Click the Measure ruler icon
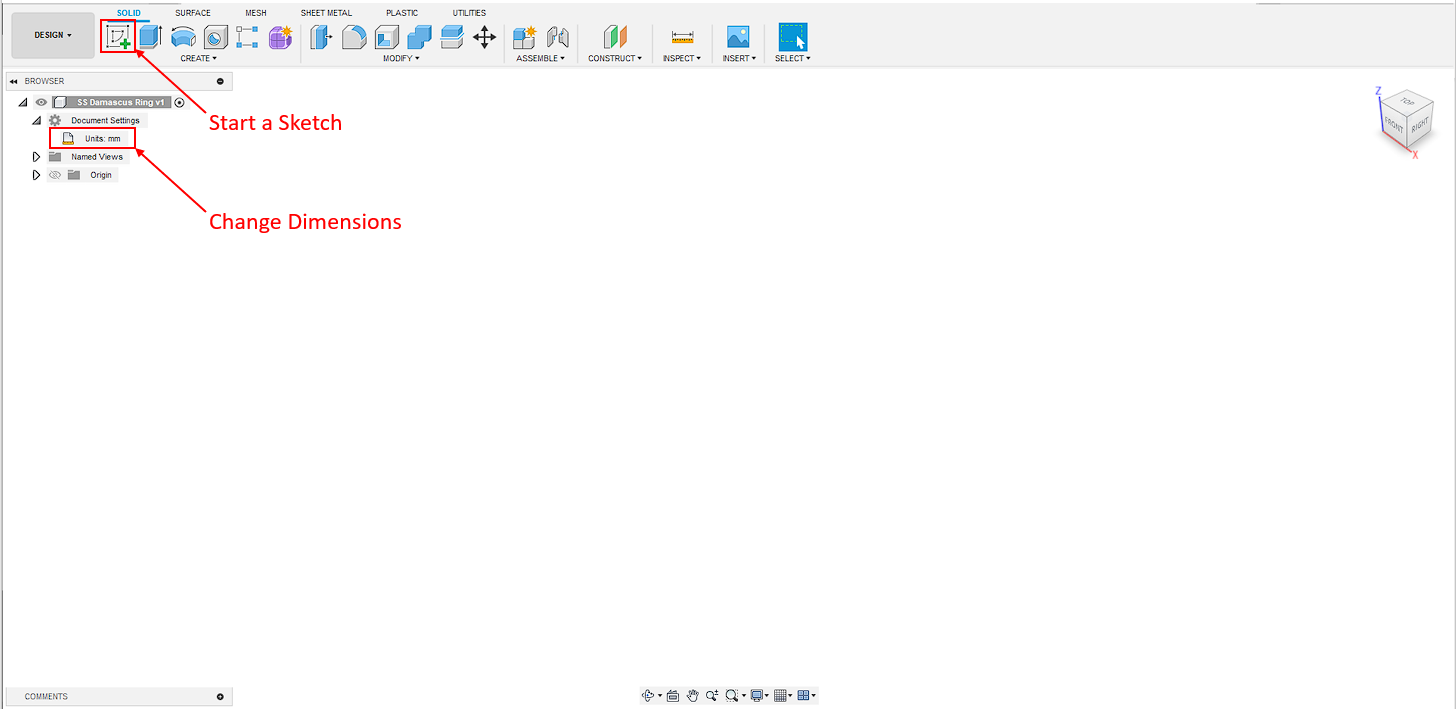The width and height of the screenshot is (1456, 709). click(x=682, y=38)
